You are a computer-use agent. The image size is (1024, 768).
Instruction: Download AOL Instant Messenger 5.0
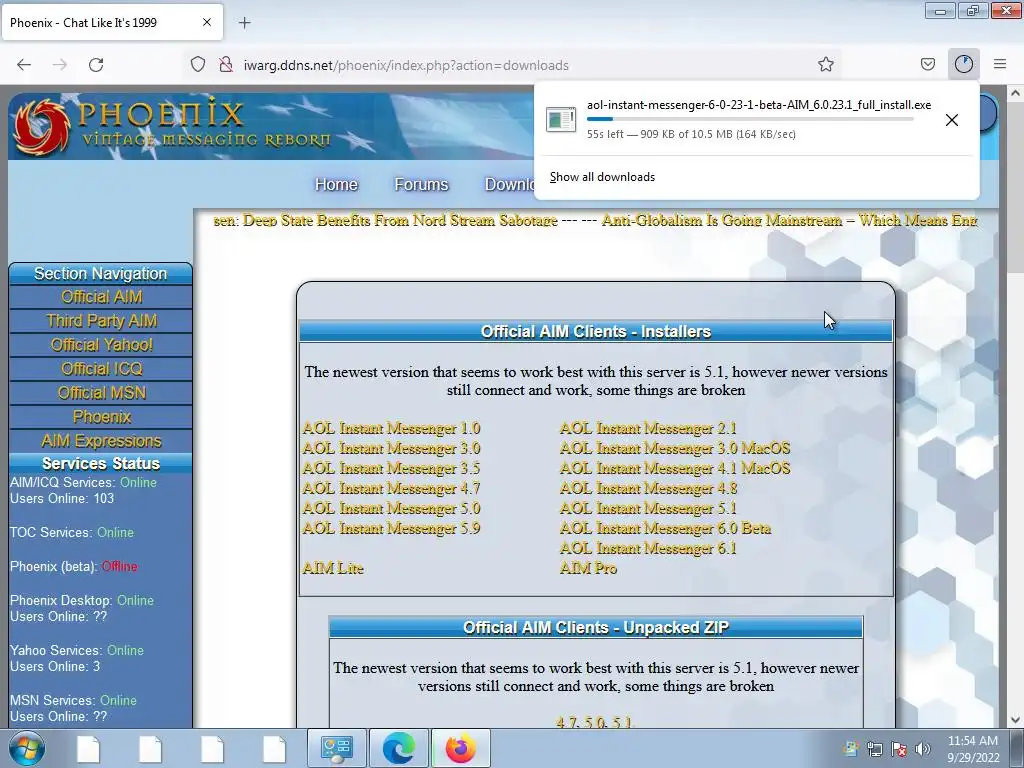391,508
